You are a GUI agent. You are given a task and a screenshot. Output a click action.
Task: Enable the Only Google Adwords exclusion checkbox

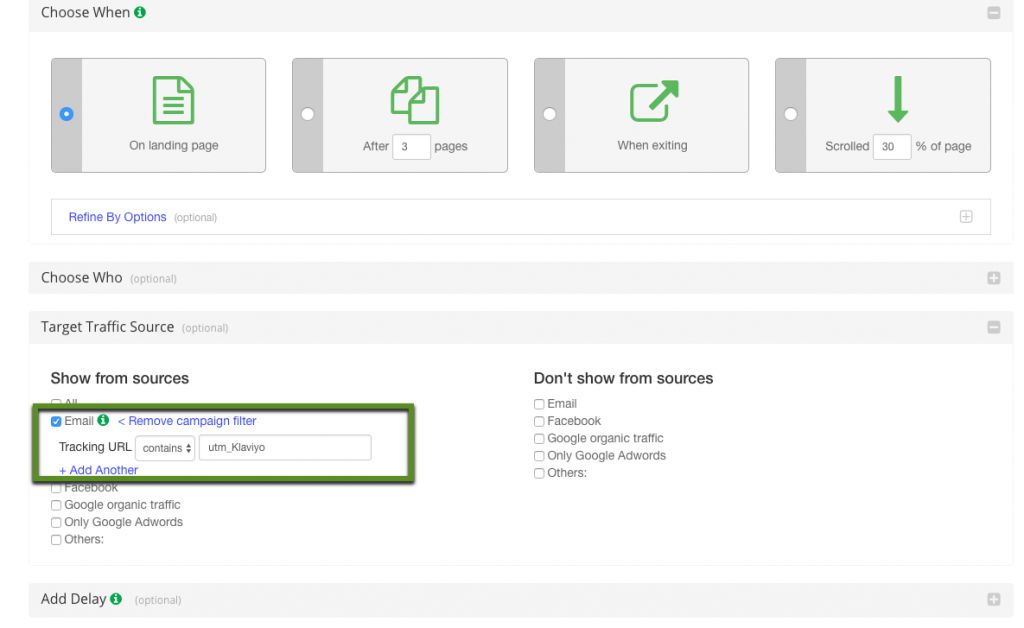tap(538, 455)
